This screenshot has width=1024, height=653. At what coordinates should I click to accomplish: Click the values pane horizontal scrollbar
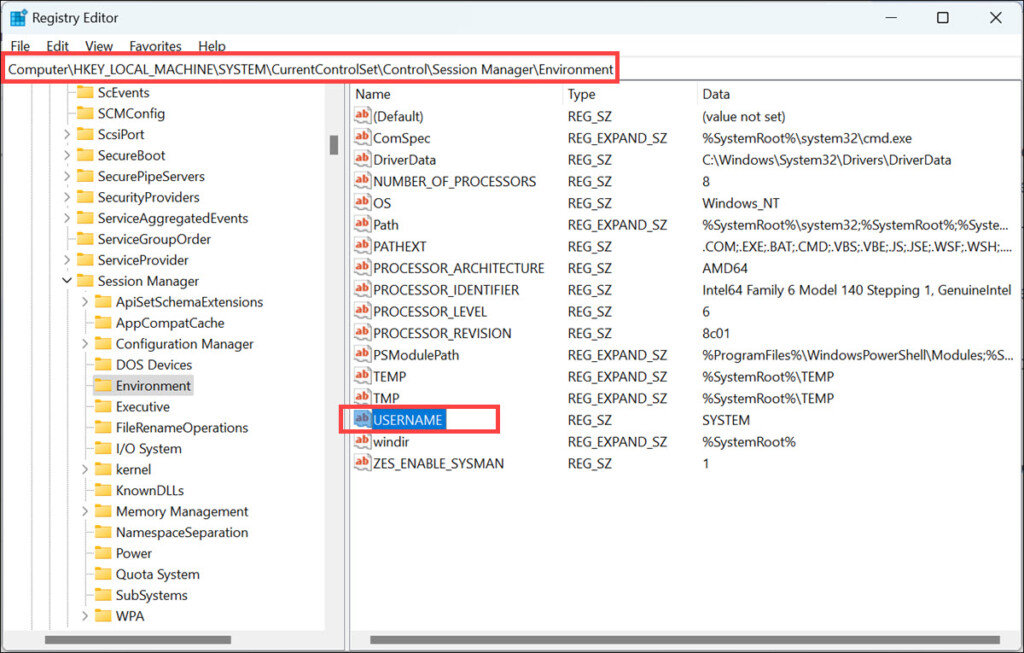600,639
